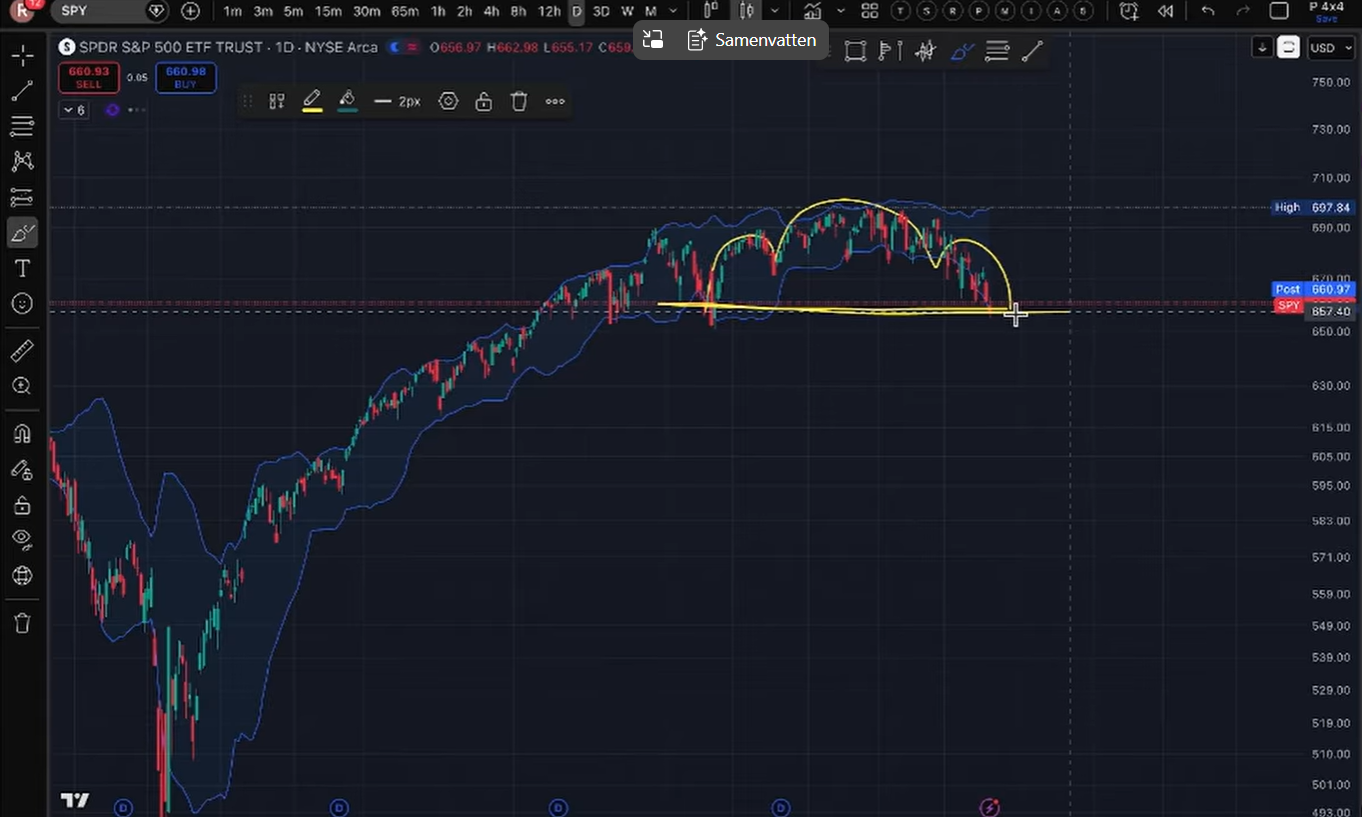Screen dimensions: 1362x817
Task: Select the Text tool
Action: (x=21, y=268)
